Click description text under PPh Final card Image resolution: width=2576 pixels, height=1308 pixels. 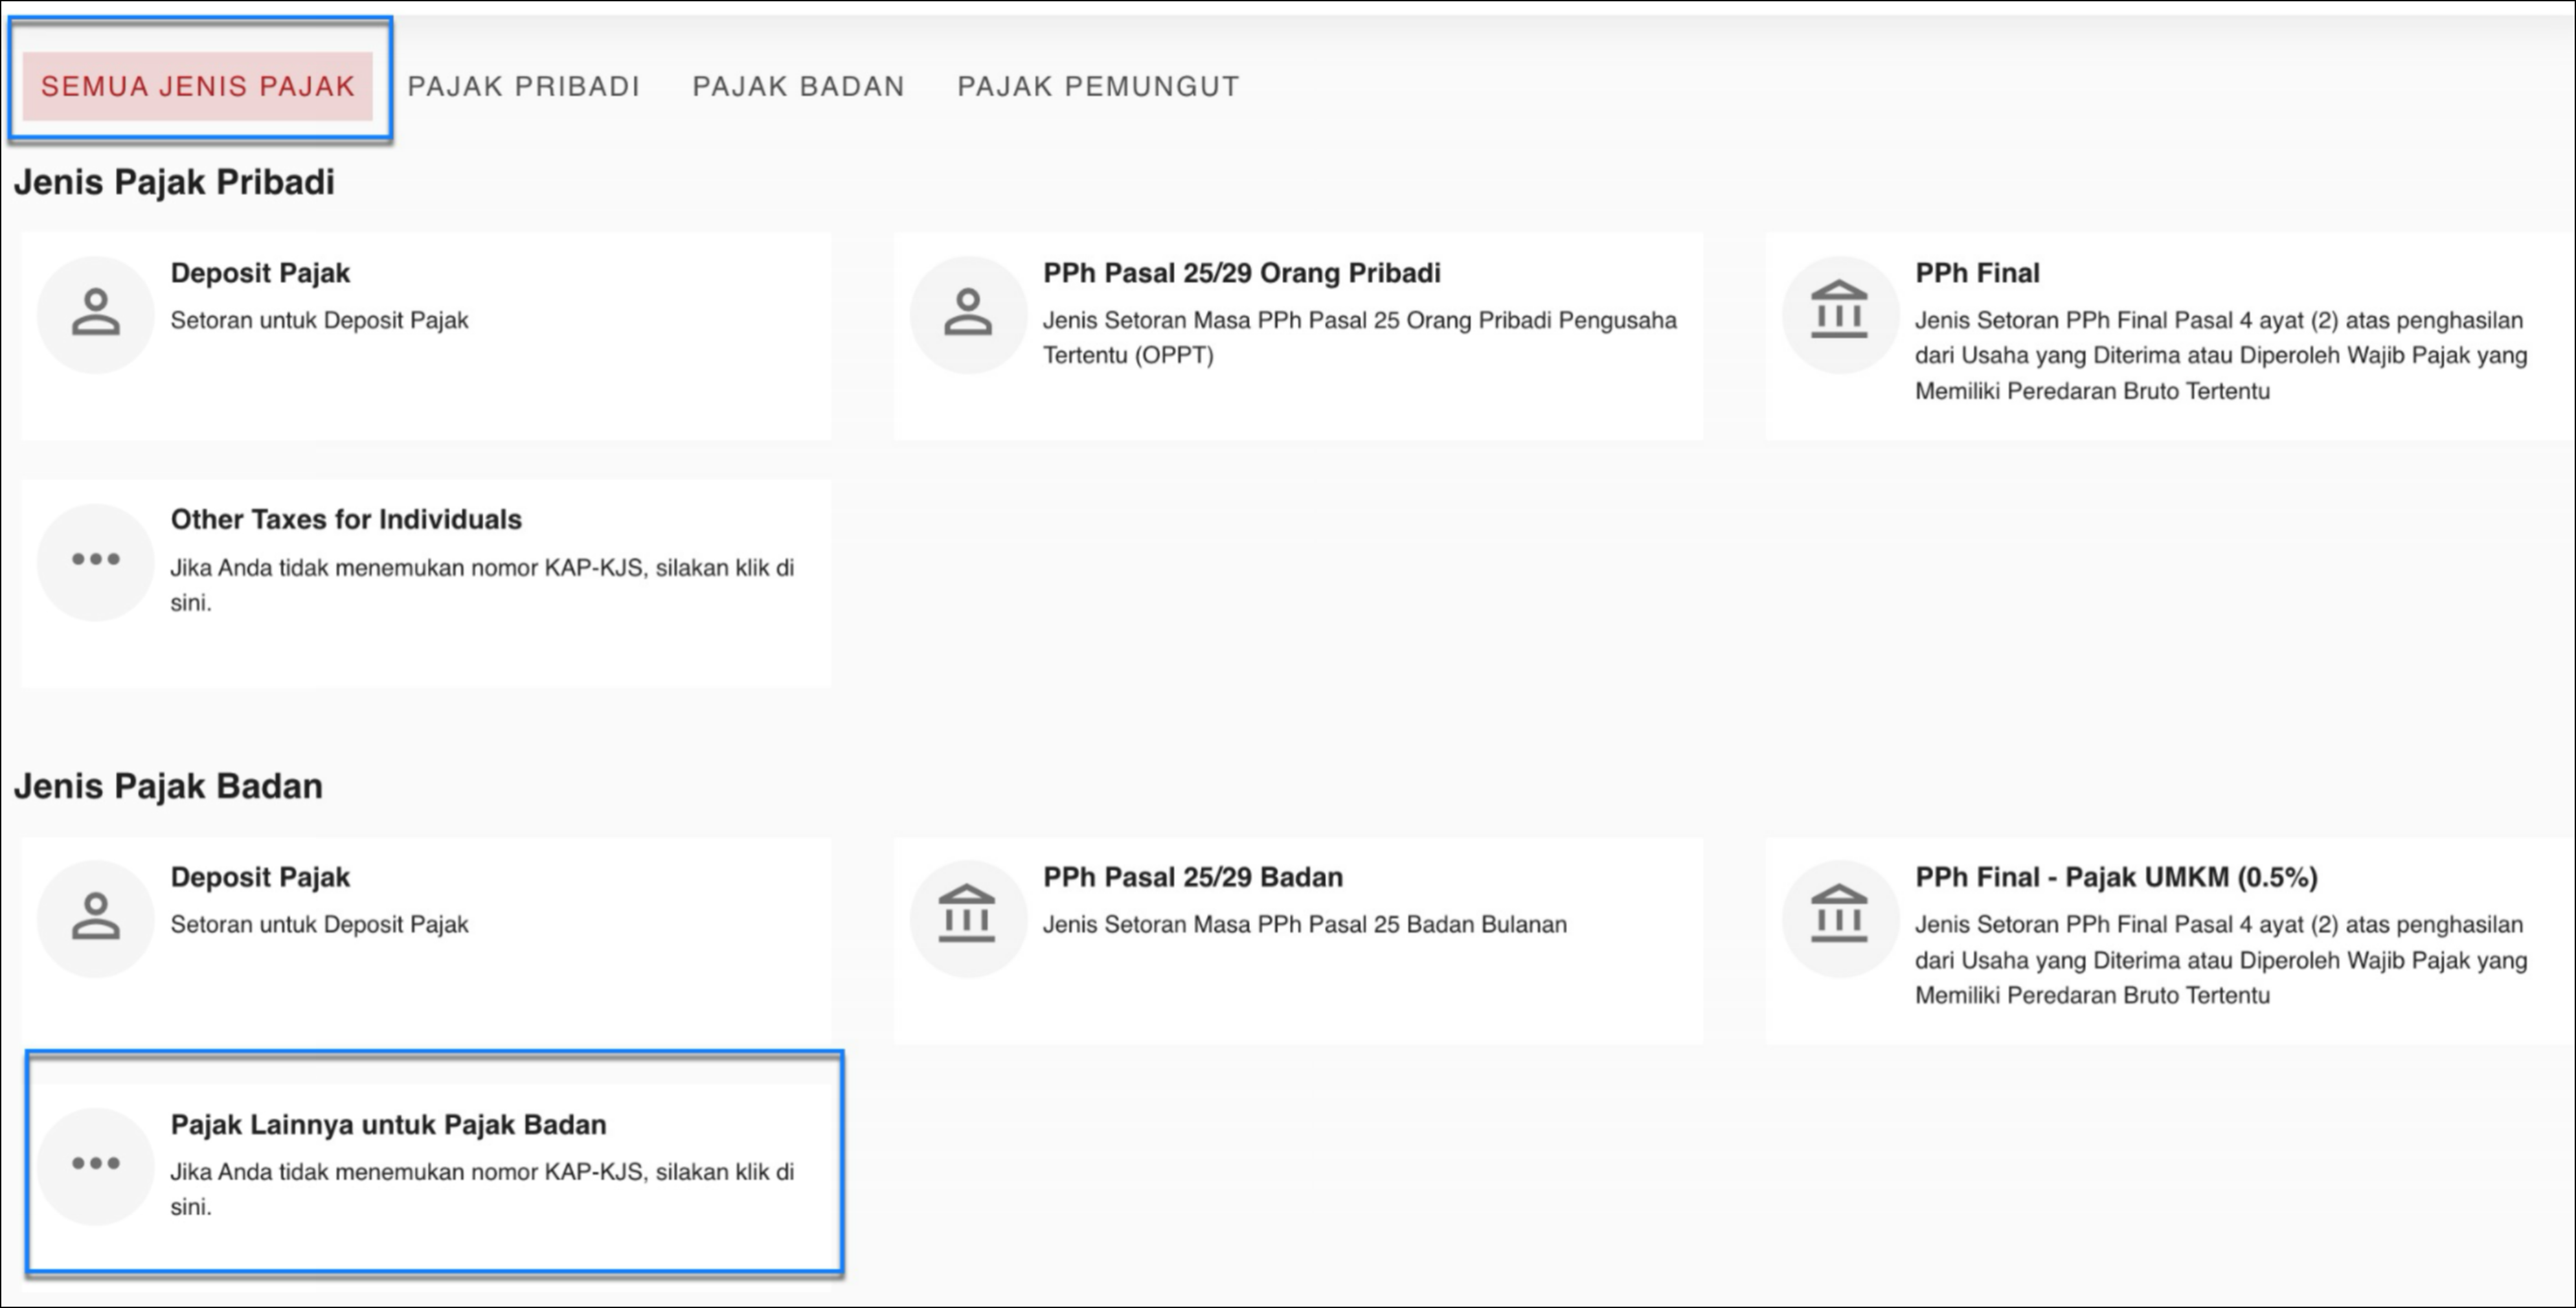tap(2221, 355)
